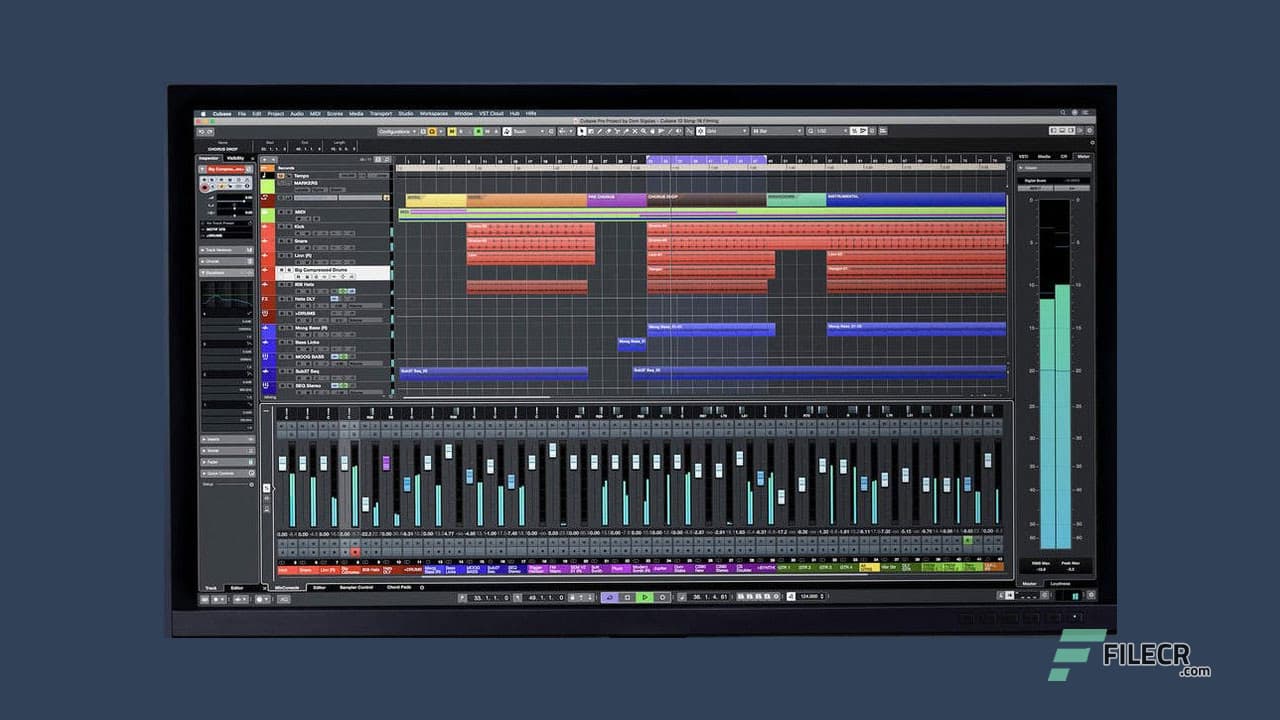This screenshot has width=1280, height=720.
Task: Open the Sampler Control panel
Action: tap(357, 588)
